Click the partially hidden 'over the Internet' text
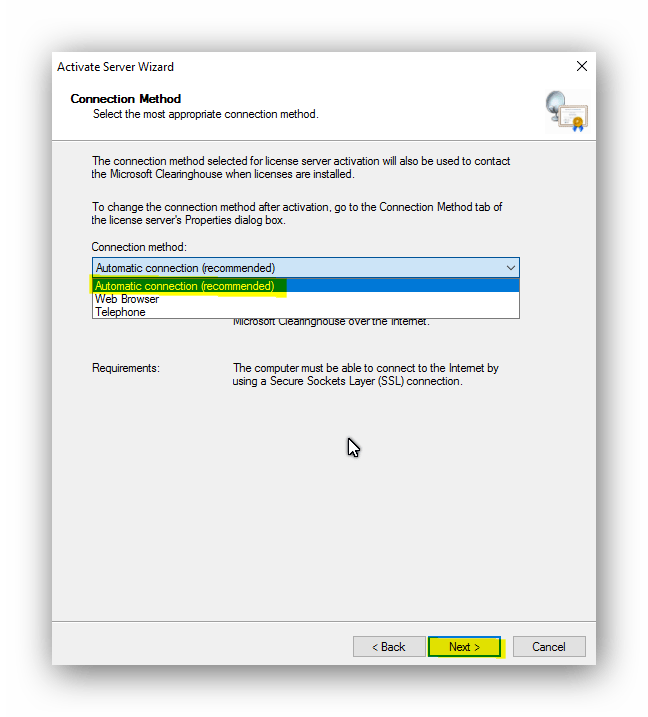Screen dimensions: 648x717 332,322
